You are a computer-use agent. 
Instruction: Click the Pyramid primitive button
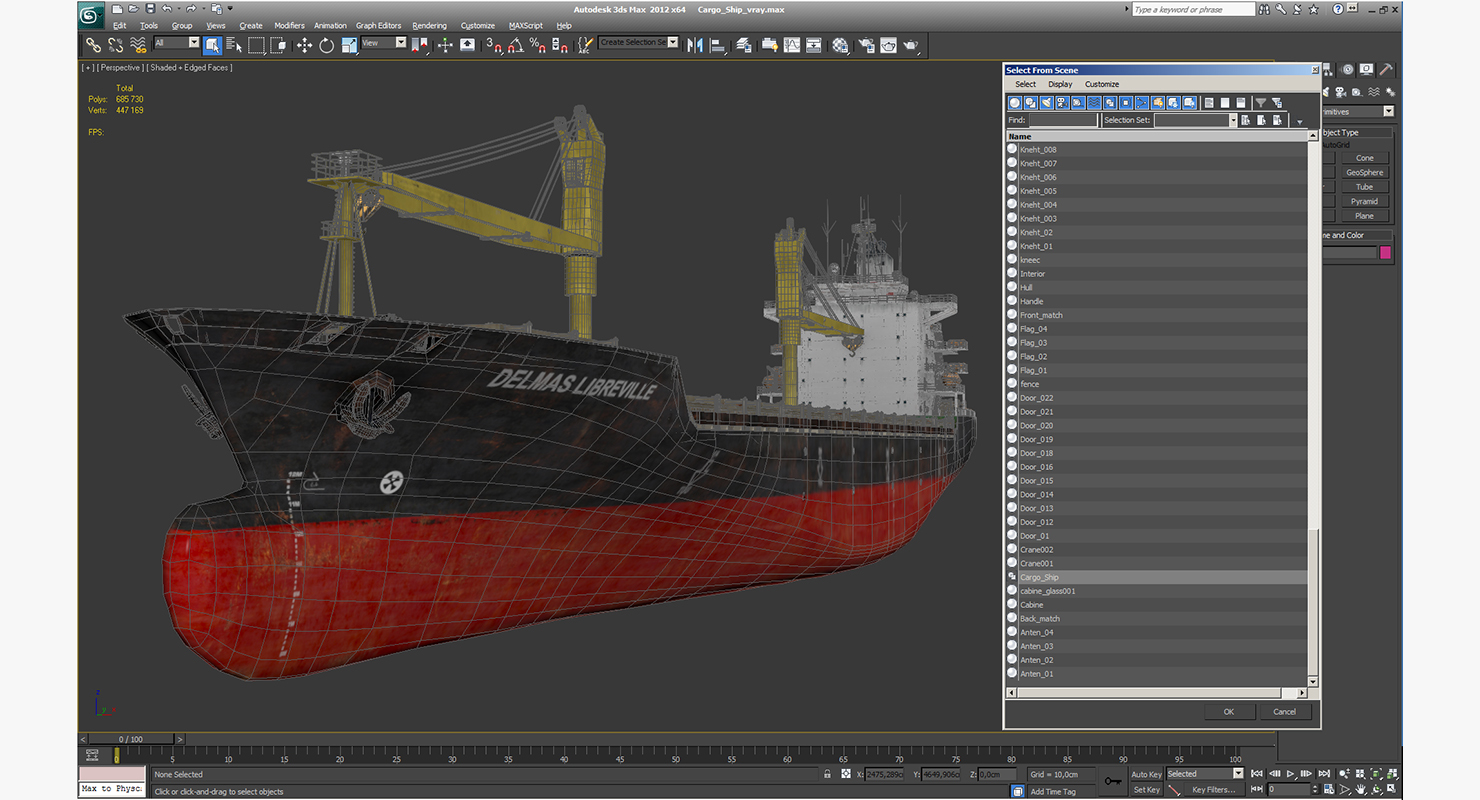coord(1364,201)
